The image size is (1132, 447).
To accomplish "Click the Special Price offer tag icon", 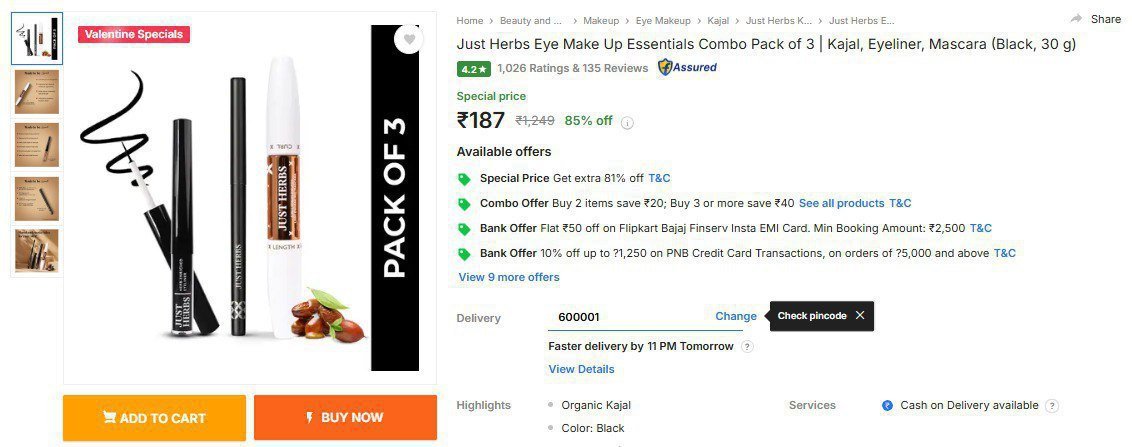I will tap(464, 179).
